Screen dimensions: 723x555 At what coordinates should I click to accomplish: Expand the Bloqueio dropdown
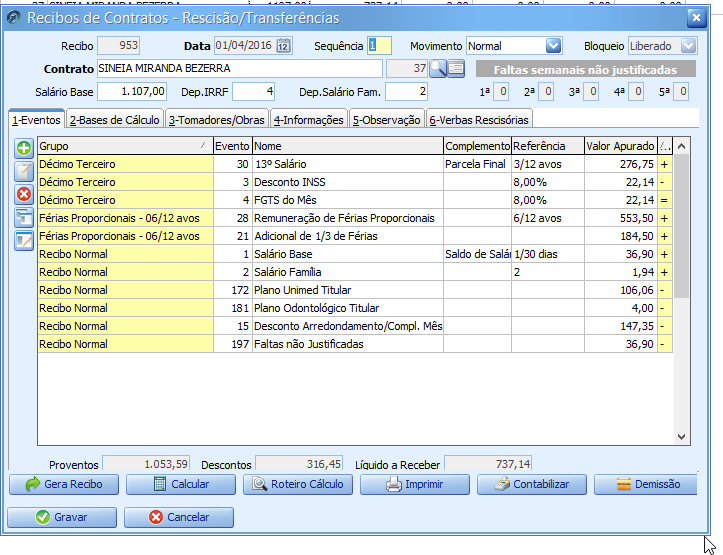[x=688, y=46]
